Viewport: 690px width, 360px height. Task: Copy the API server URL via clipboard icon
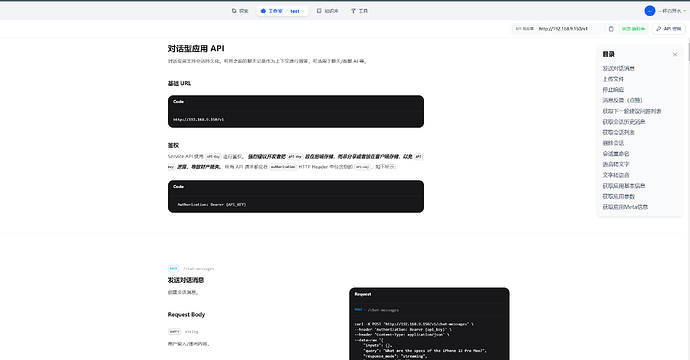[x=611, y=29]
